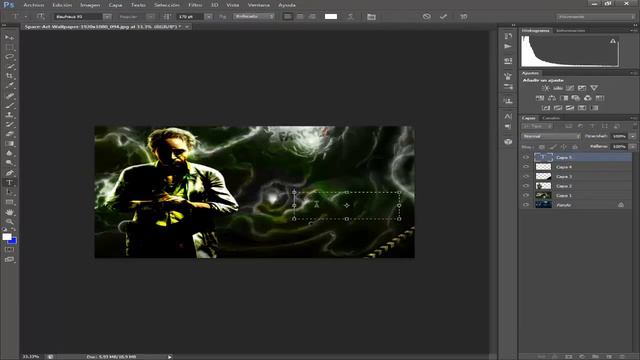The image size is (640, 360).
Task: Commit current text edits
Action: [444, 17]
